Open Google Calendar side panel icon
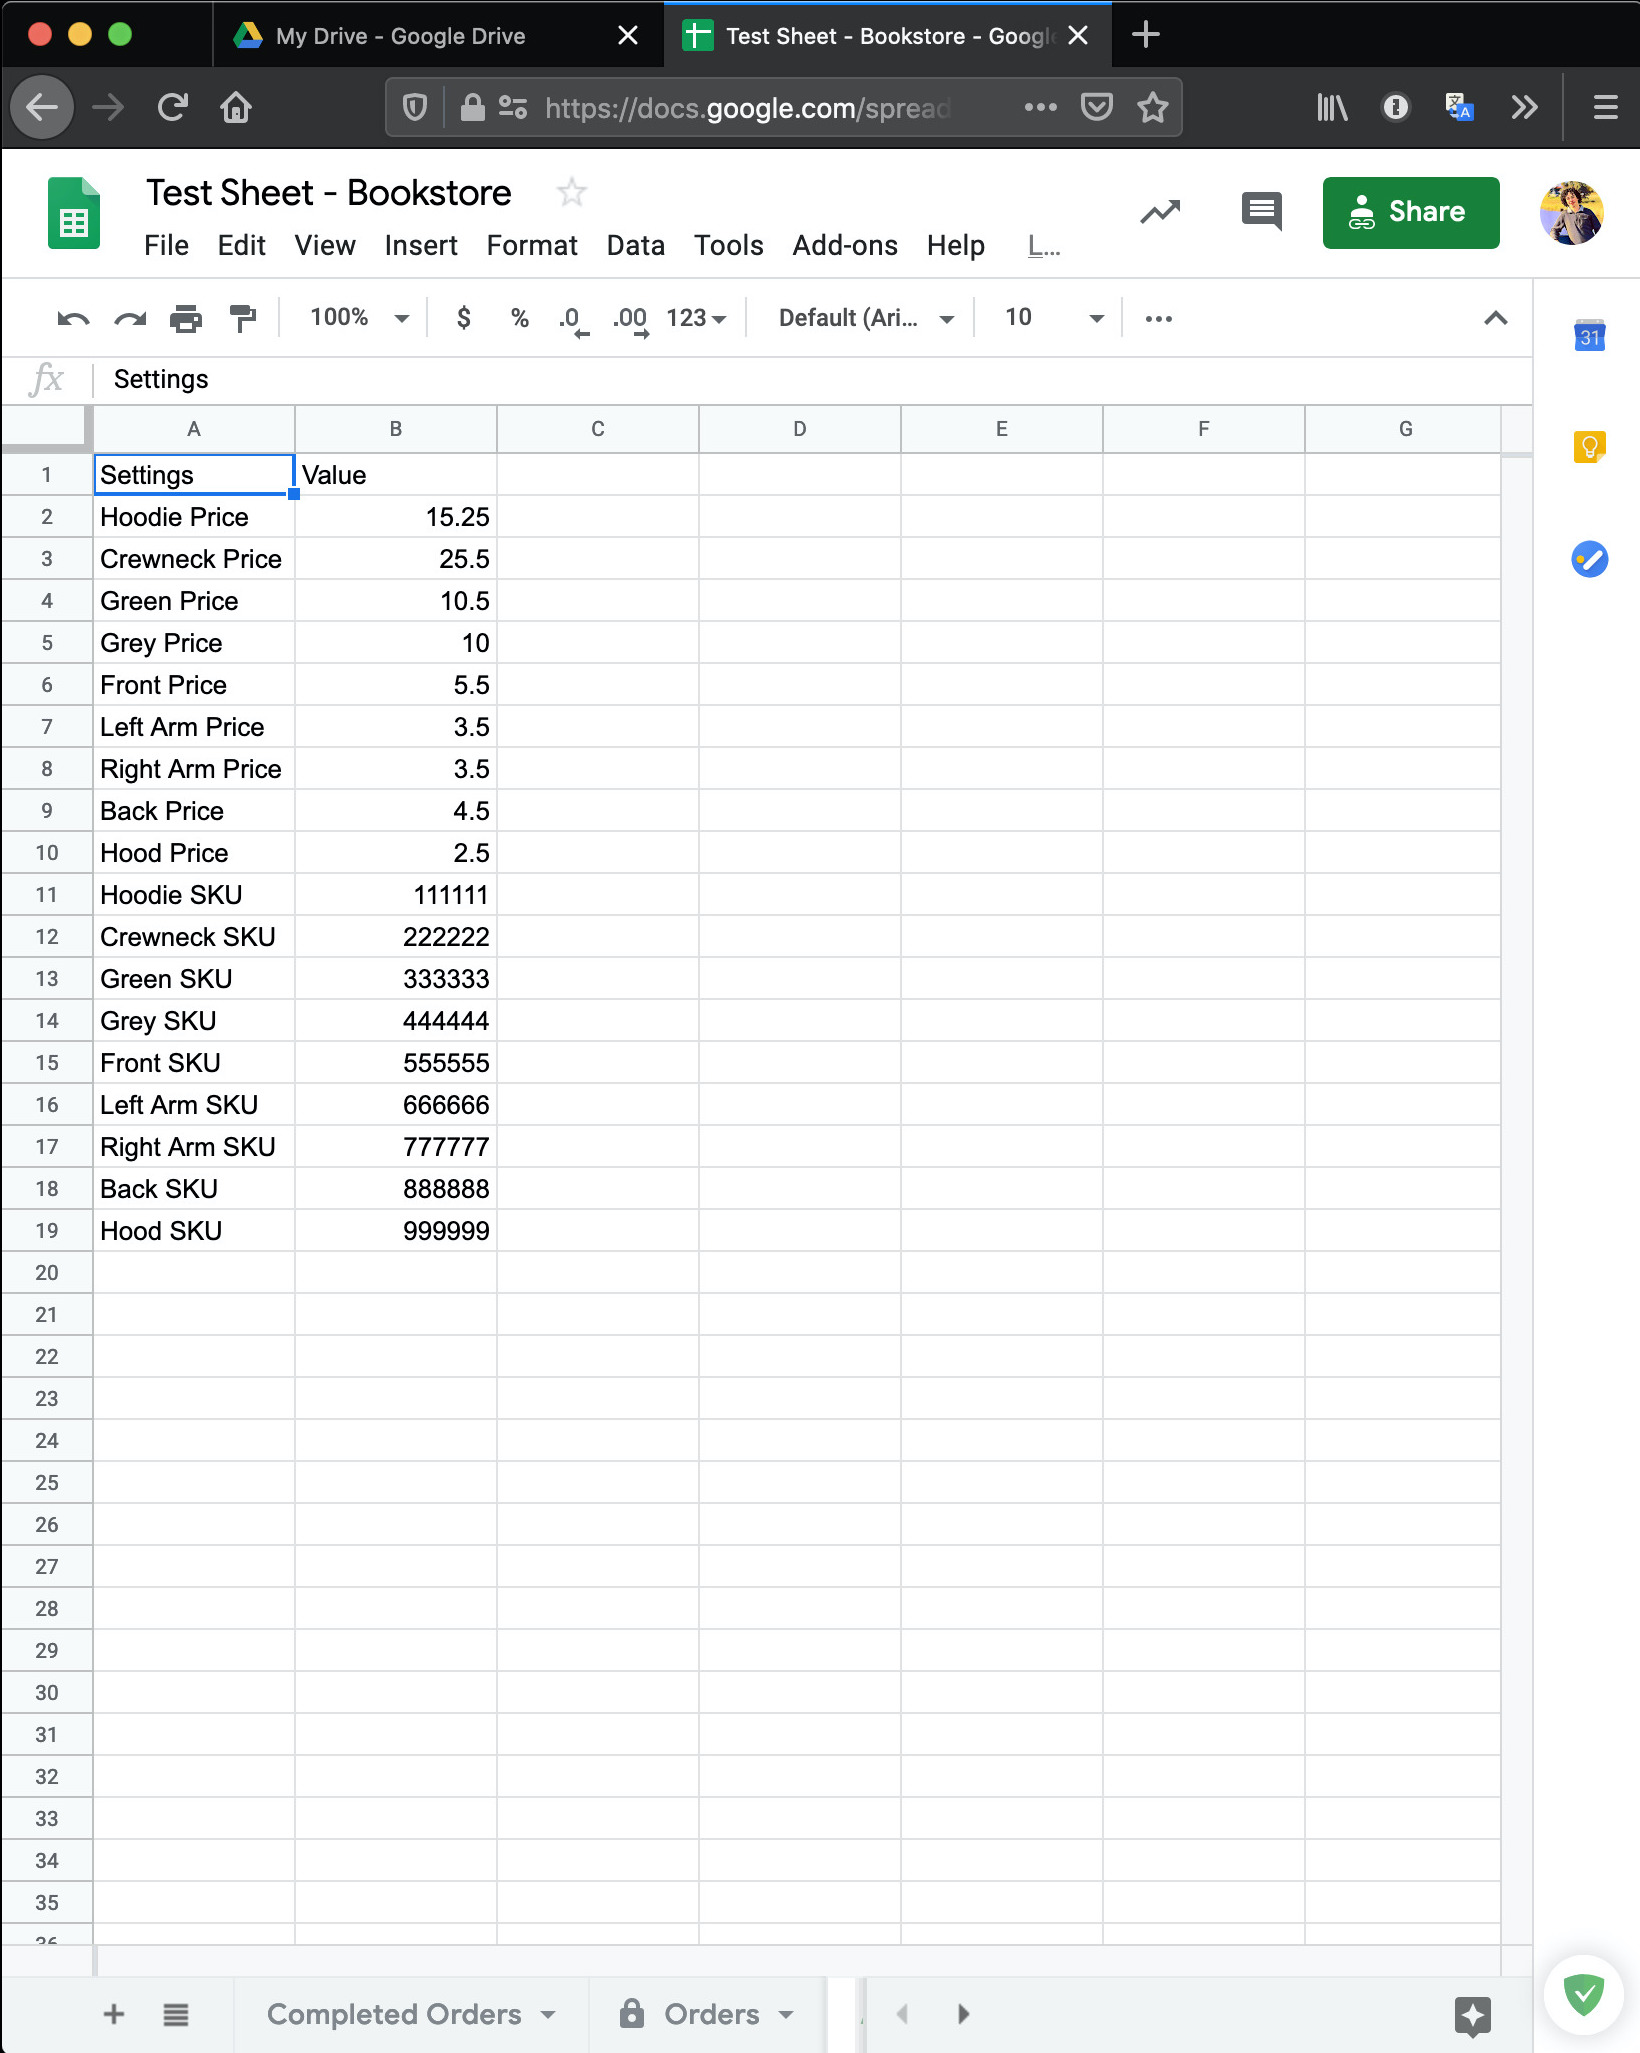This screenshot has width=1640, height=2053. click(1589, 337)
